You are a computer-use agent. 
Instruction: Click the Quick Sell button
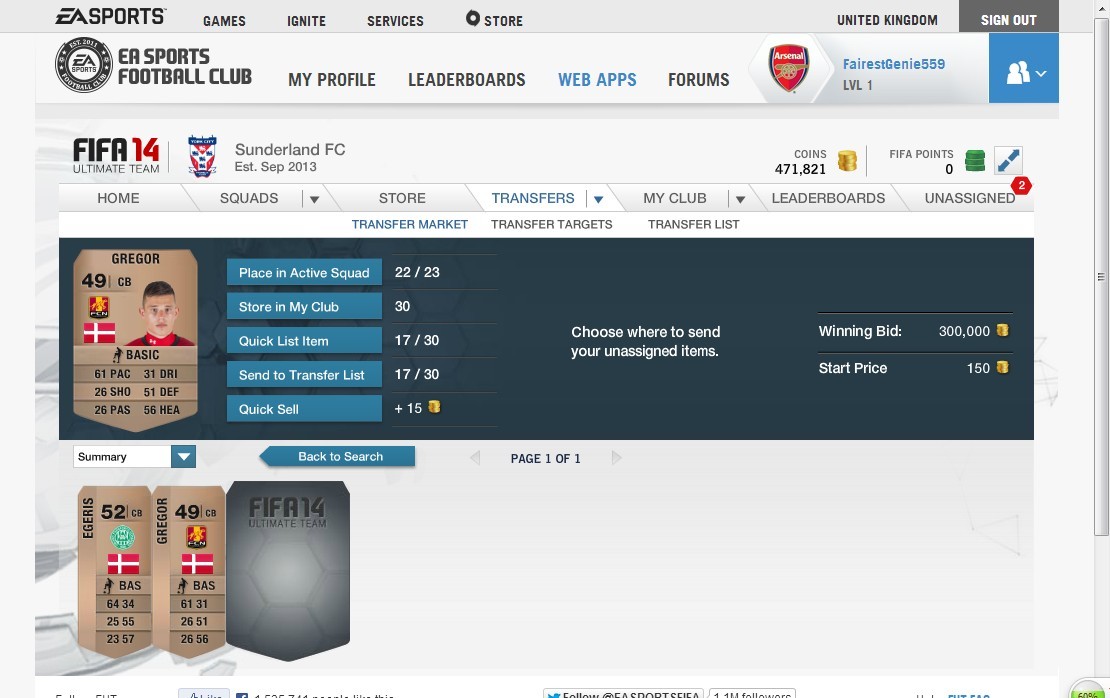pyautogui.click(x=304, y=409)
